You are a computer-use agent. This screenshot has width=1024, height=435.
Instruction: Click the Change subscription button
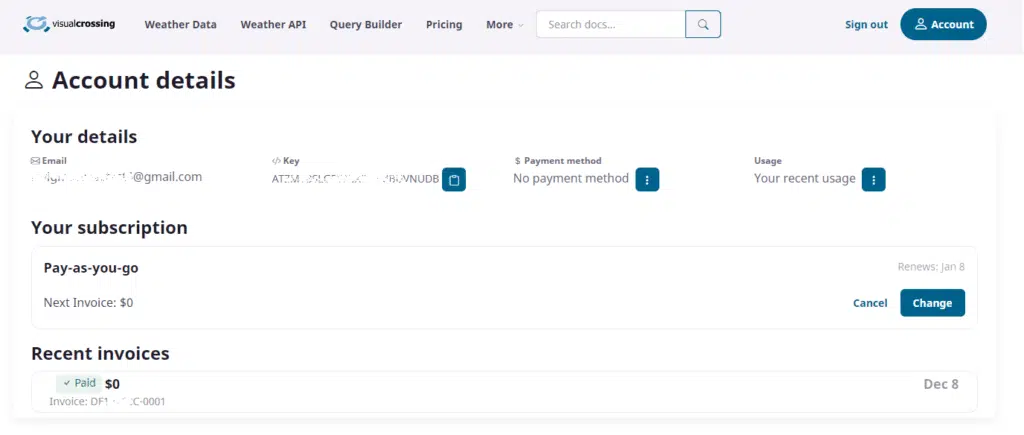tap(932, 303)
